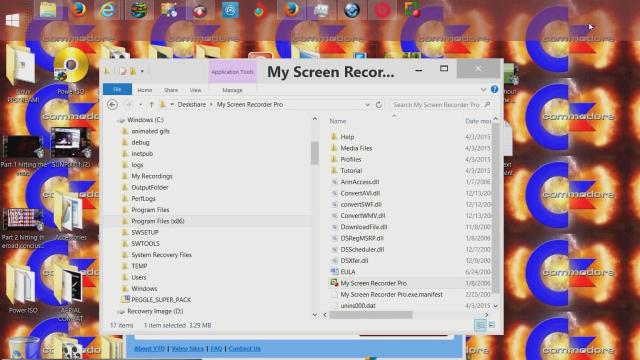Click quick access new folder icon
Screen dimensions: 640x360
tap(133, 71)
